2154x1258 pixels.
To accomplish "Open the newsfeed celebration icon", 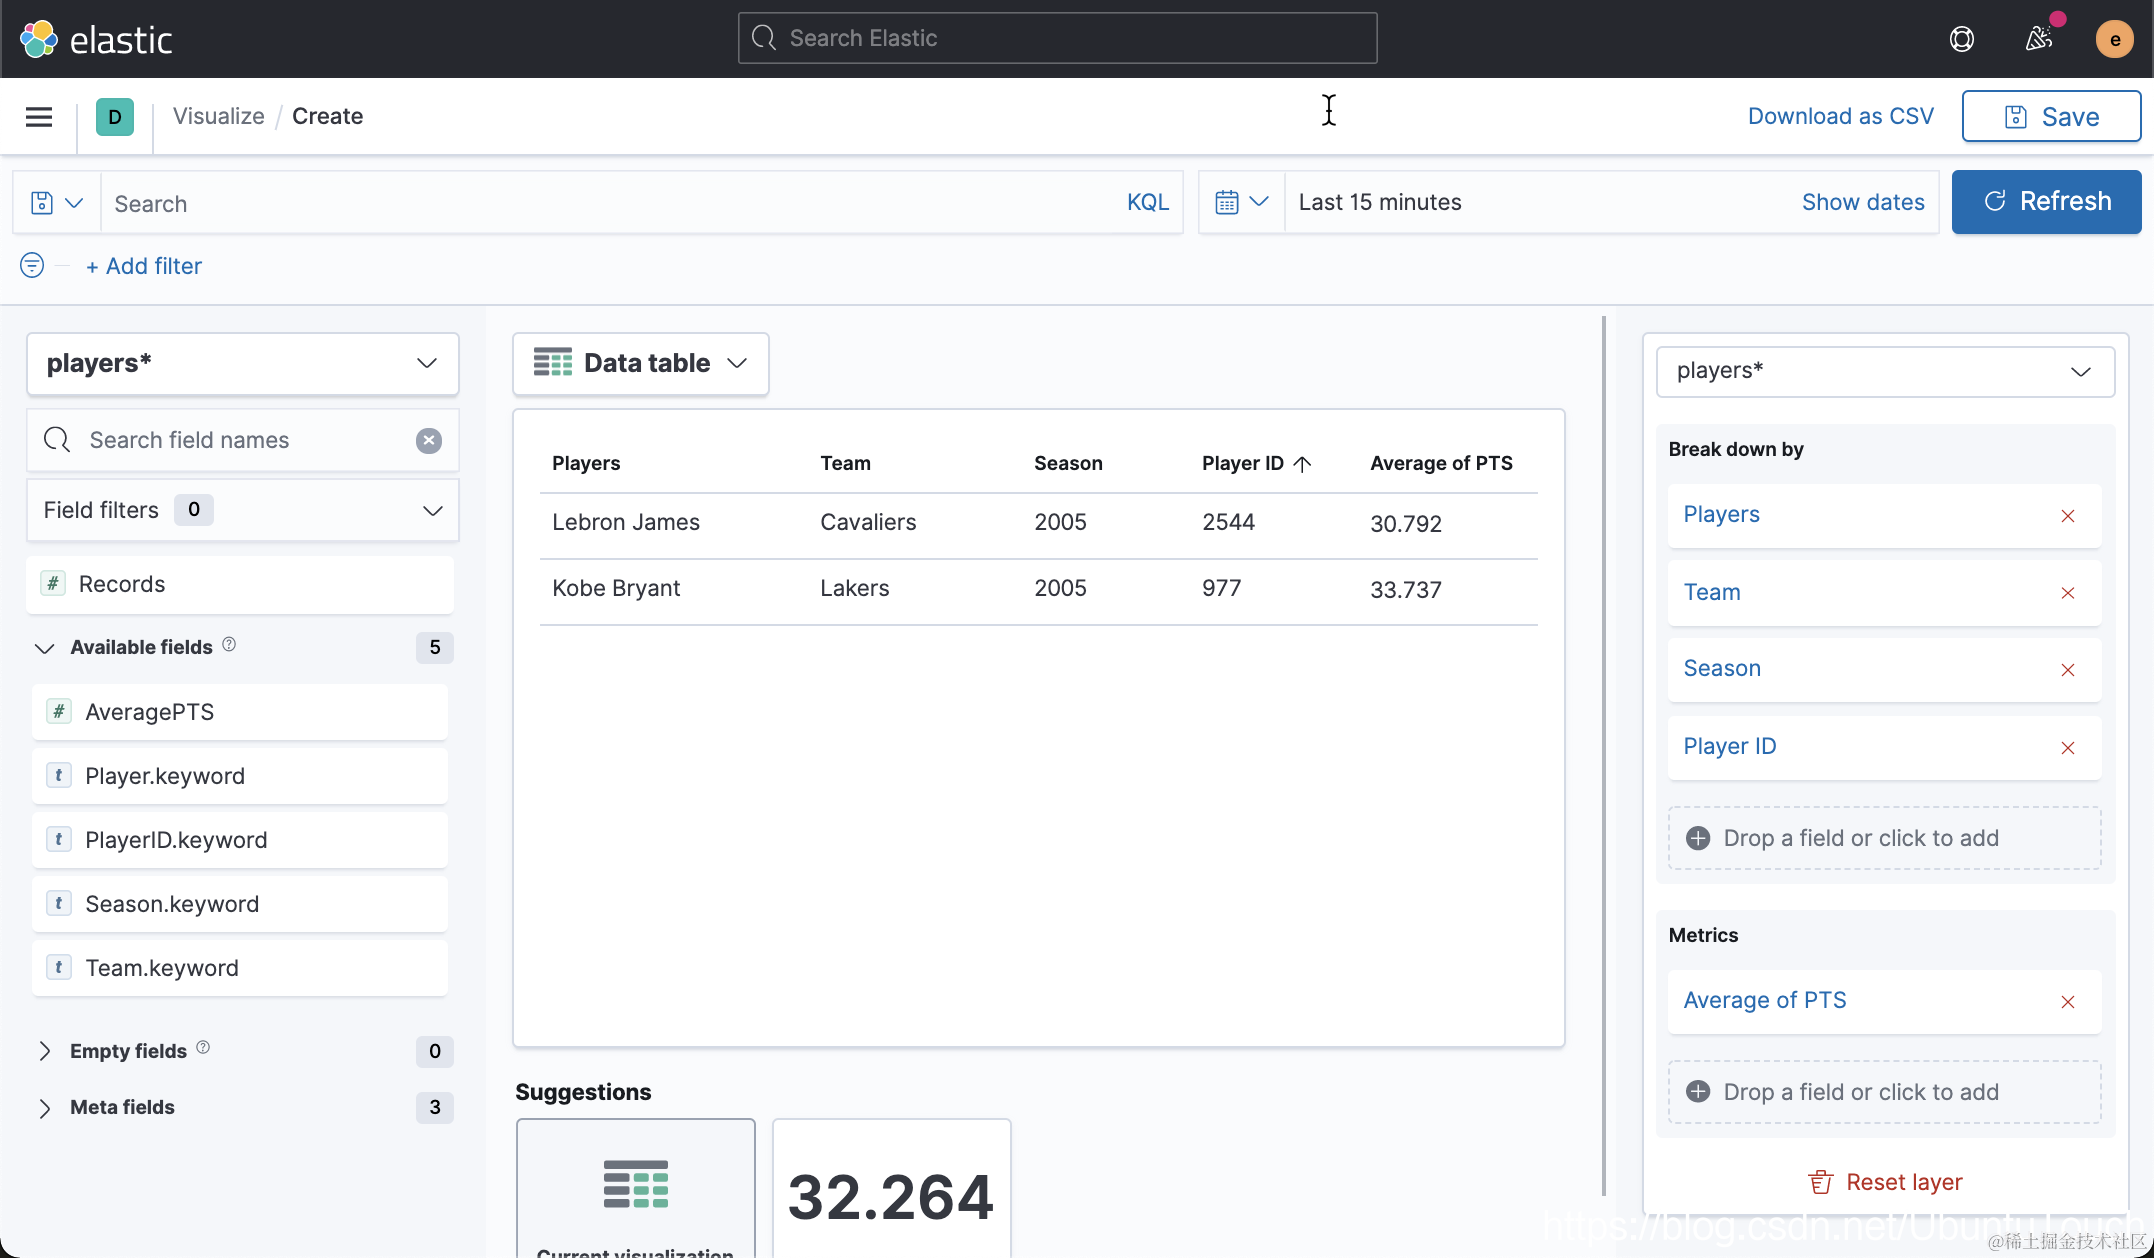I will click(x=2038, y=39).
